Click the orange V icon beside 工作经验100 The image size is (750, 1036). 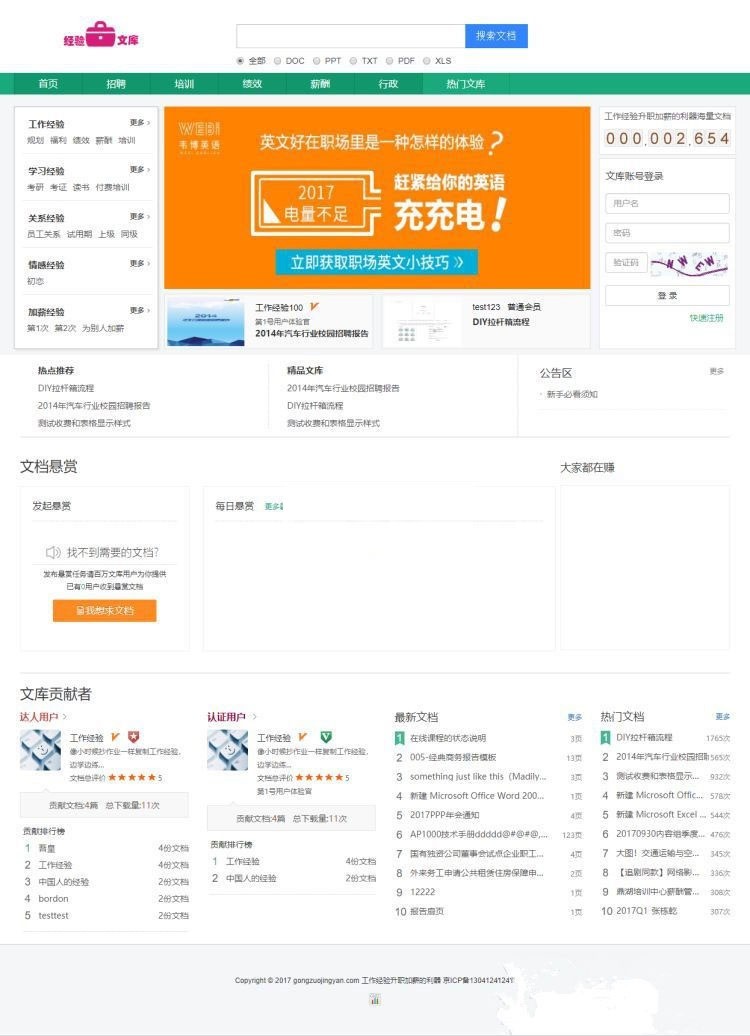tap(314, 307)
